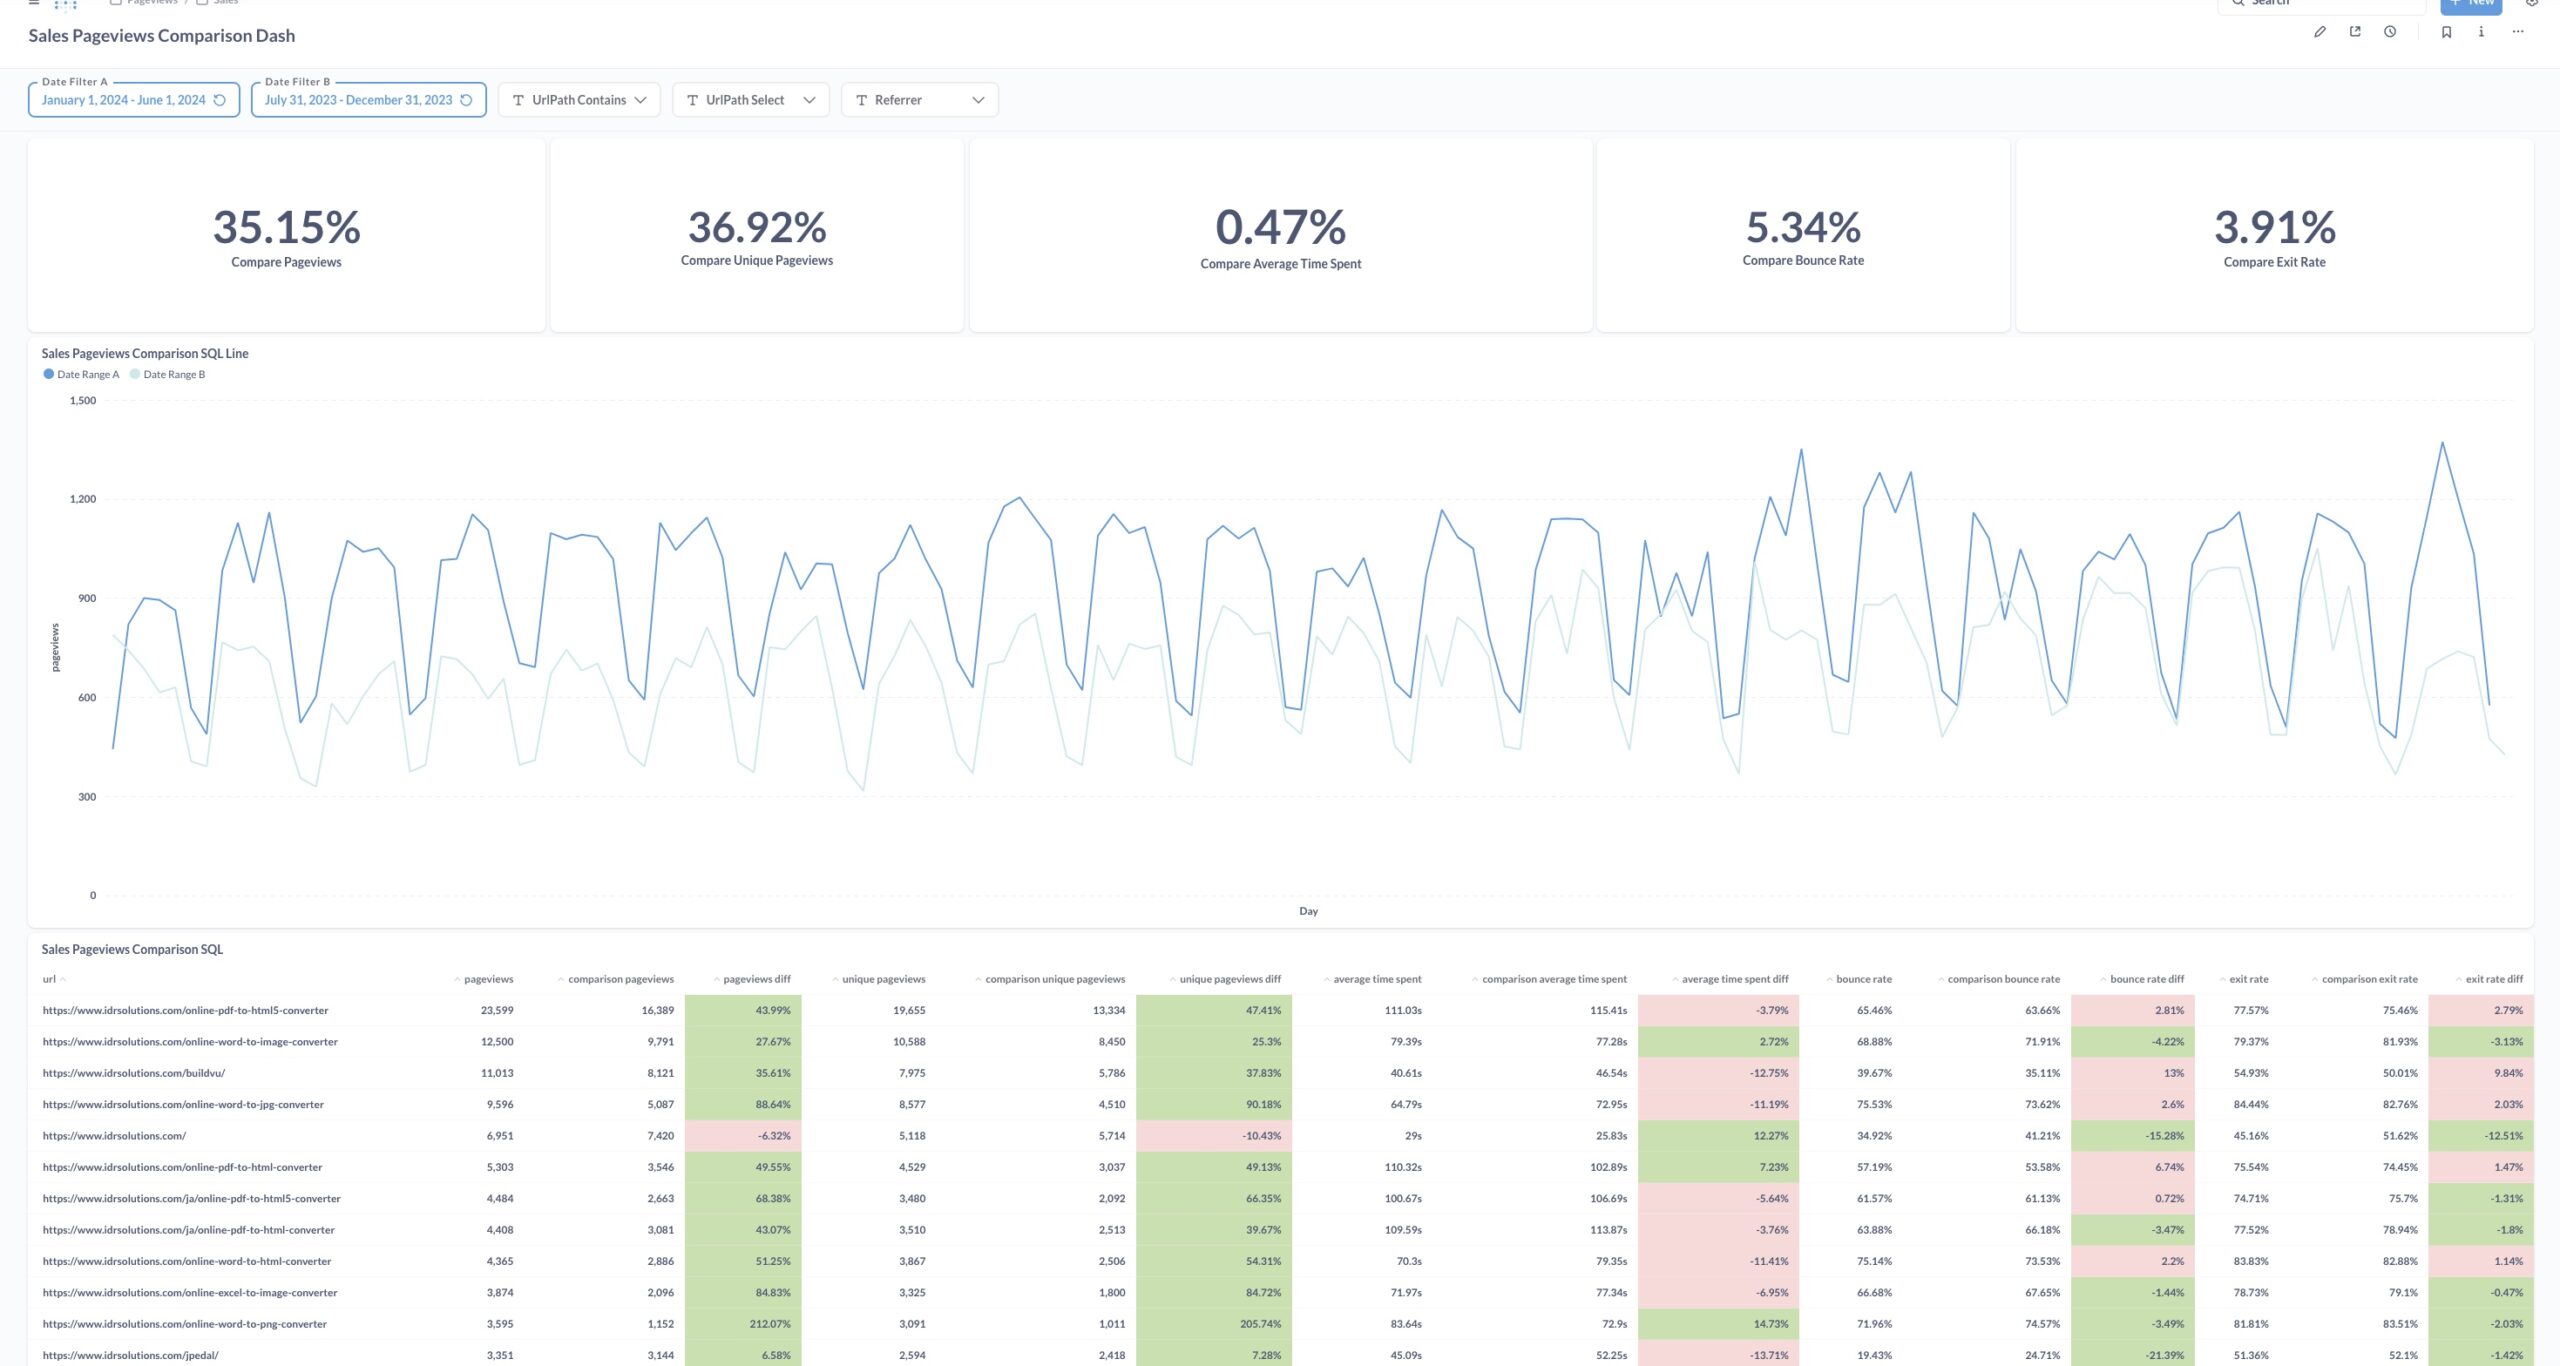Reset Date Filter B with its circular arrow
Screen dimensions: 2560x1366
pyautogui.click(x=466, y=100)
